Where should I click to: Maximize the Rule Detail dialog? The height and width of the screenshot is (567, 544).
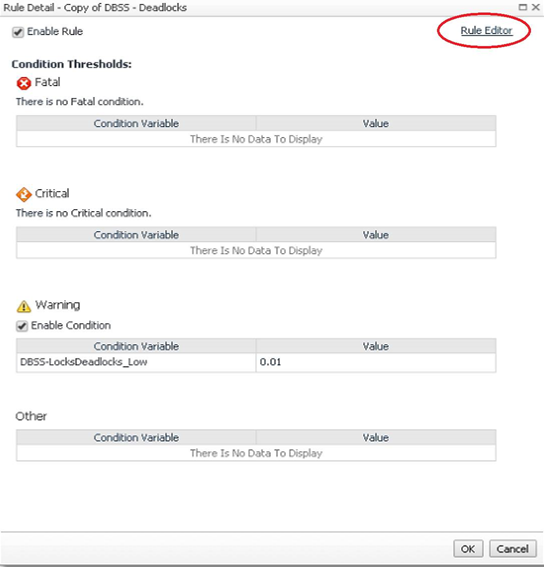point(523,7)
